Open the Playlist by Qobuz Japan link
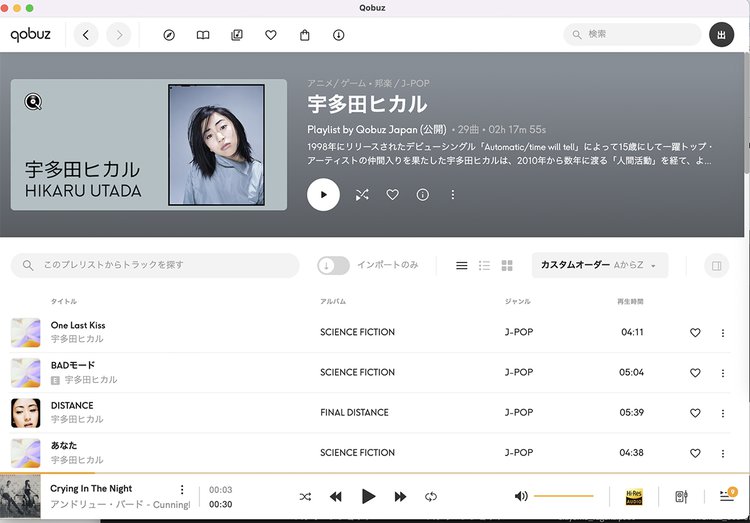 click(377, 130)
